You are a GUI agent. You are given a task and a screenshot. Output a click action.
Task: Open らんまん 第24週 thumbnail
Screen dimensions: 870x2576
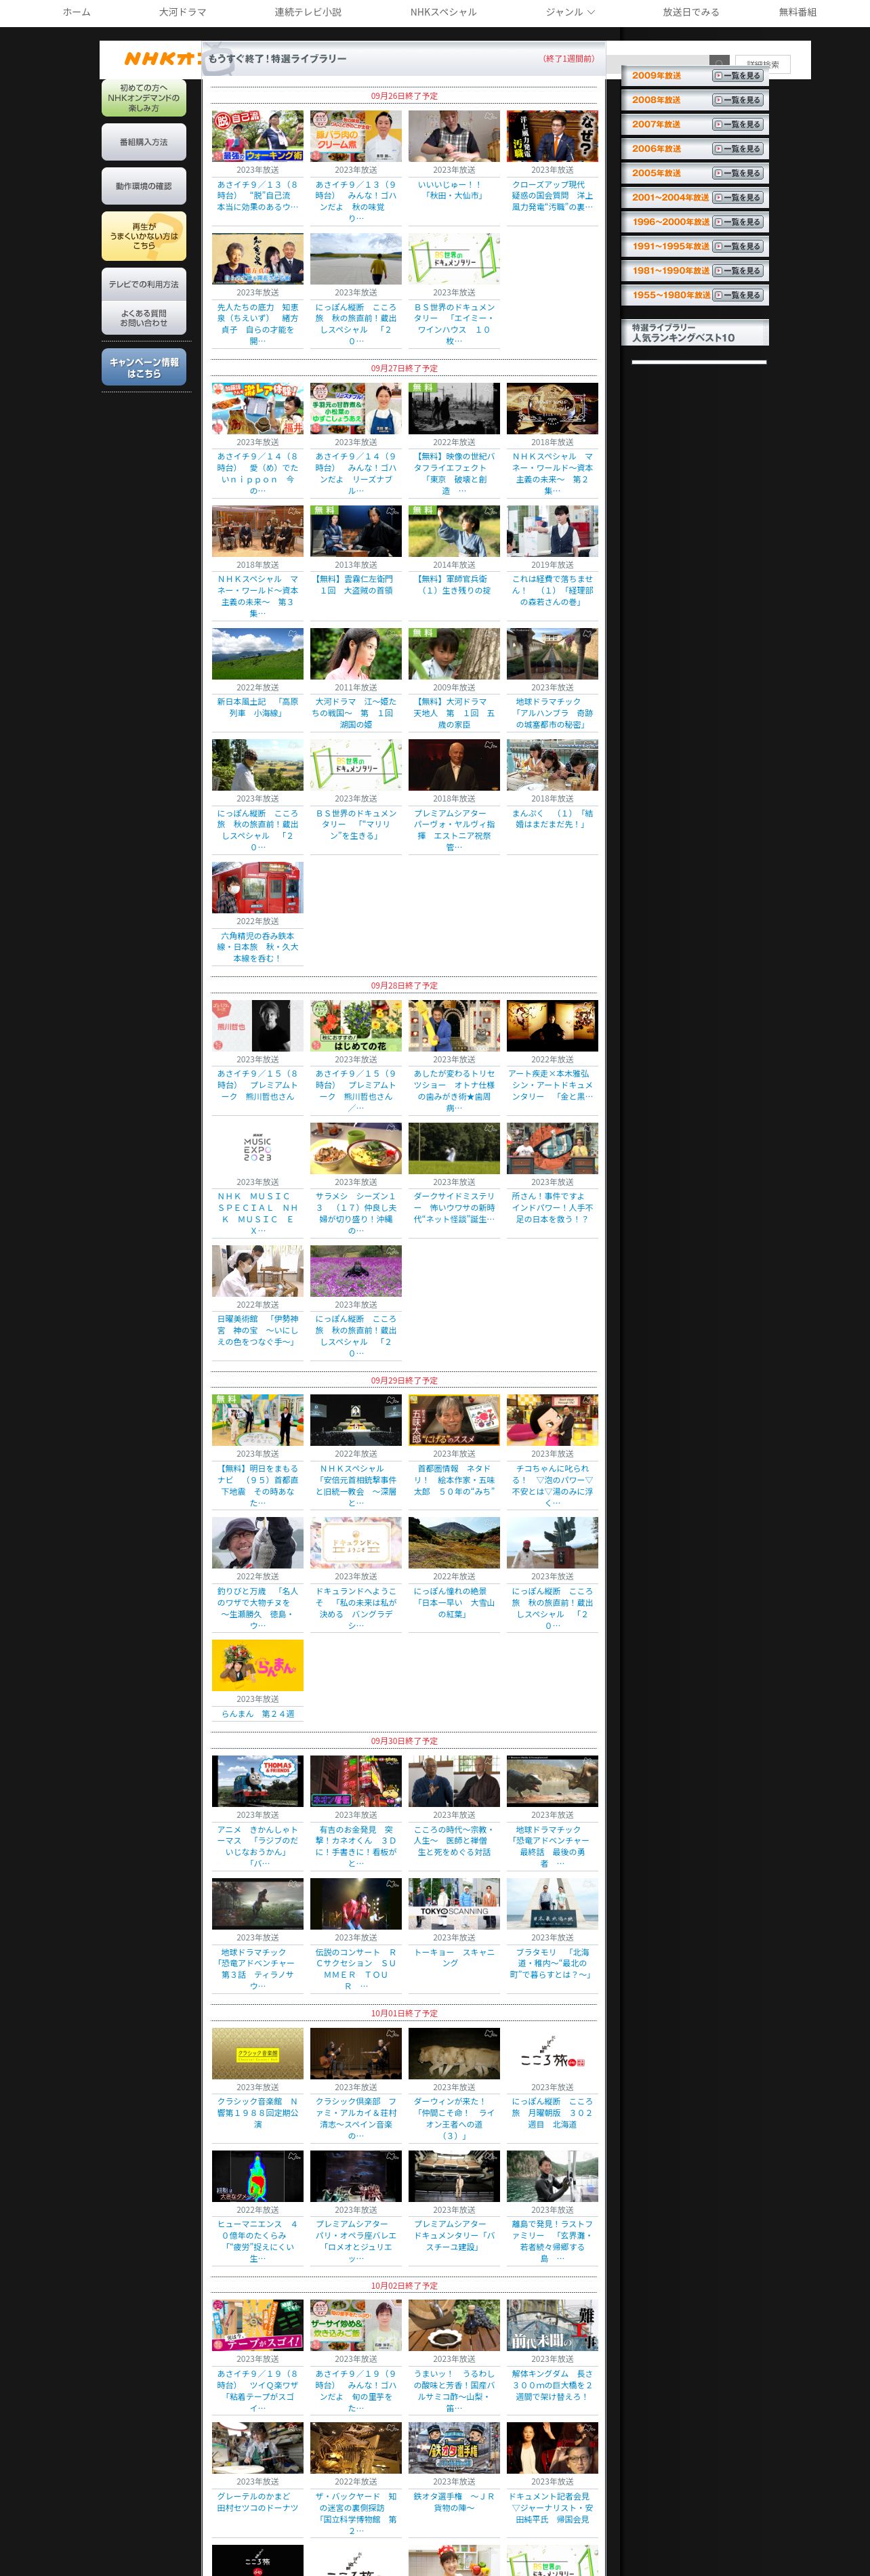click(x=257, y=1665)
